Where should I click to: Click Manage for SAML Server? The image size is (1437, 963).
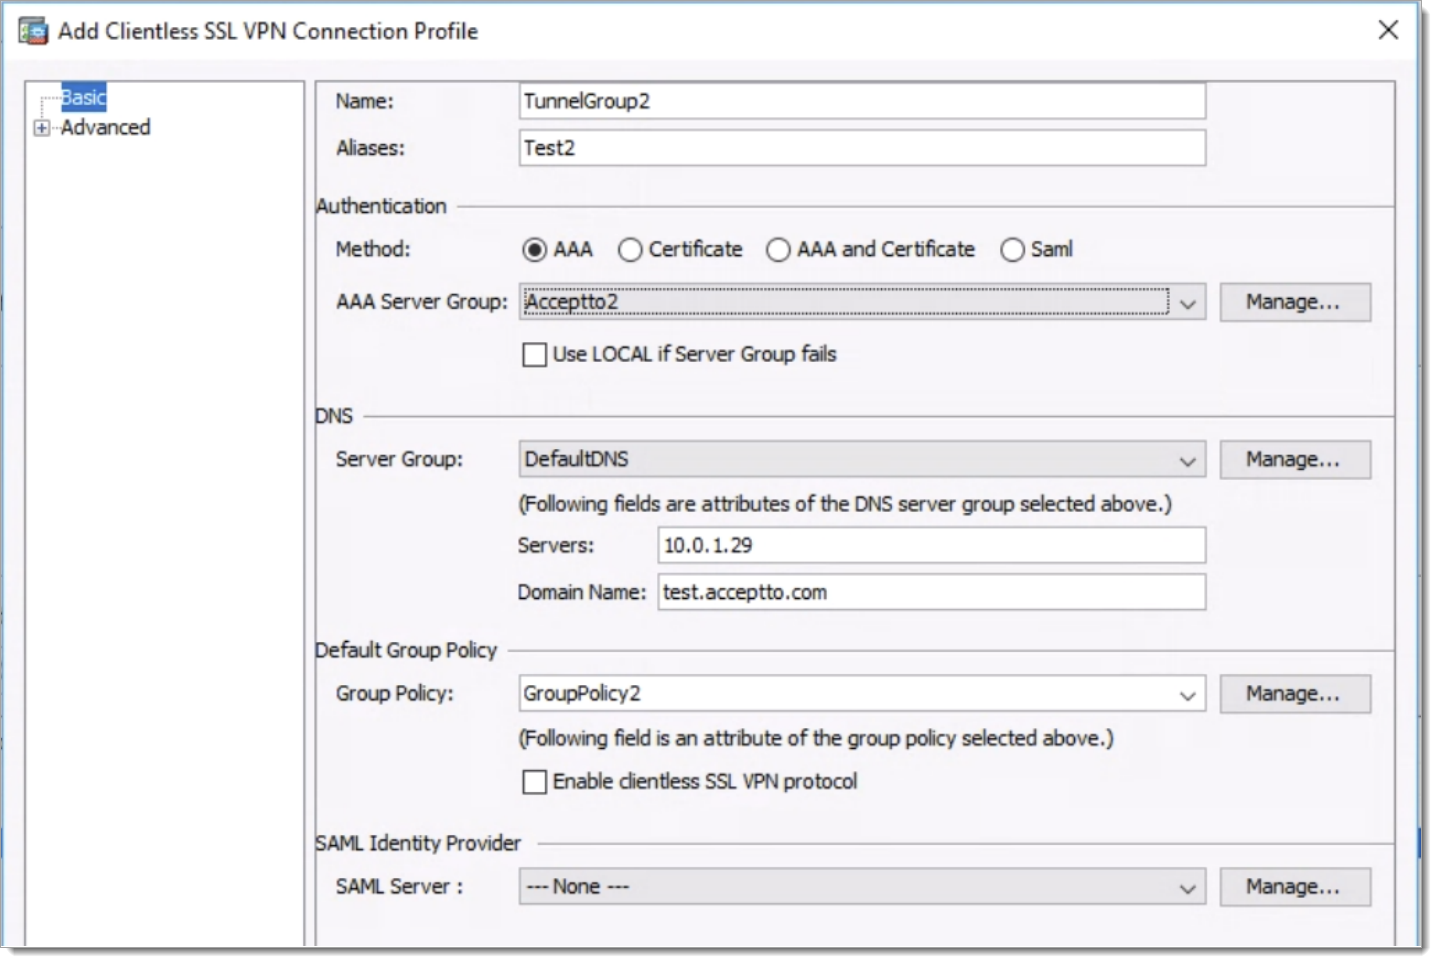click(x=1295, y=887)
